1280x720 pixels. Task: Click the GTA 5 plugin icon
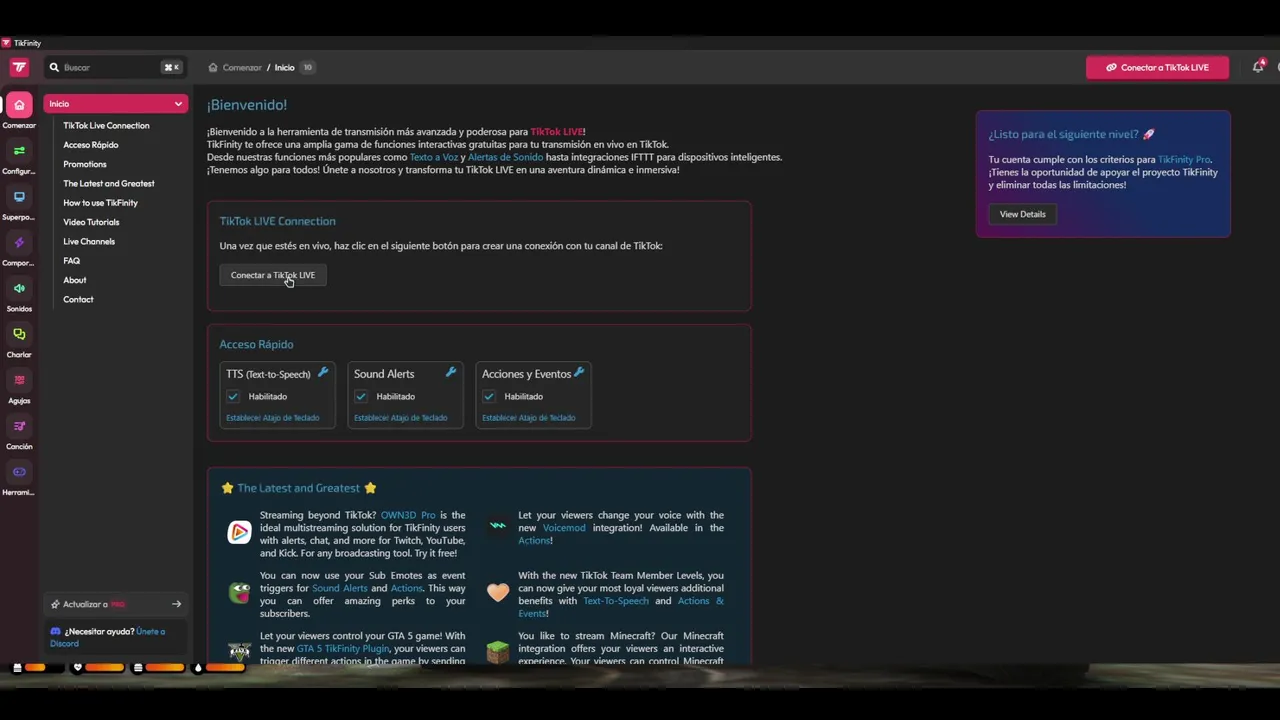(239, 651)
